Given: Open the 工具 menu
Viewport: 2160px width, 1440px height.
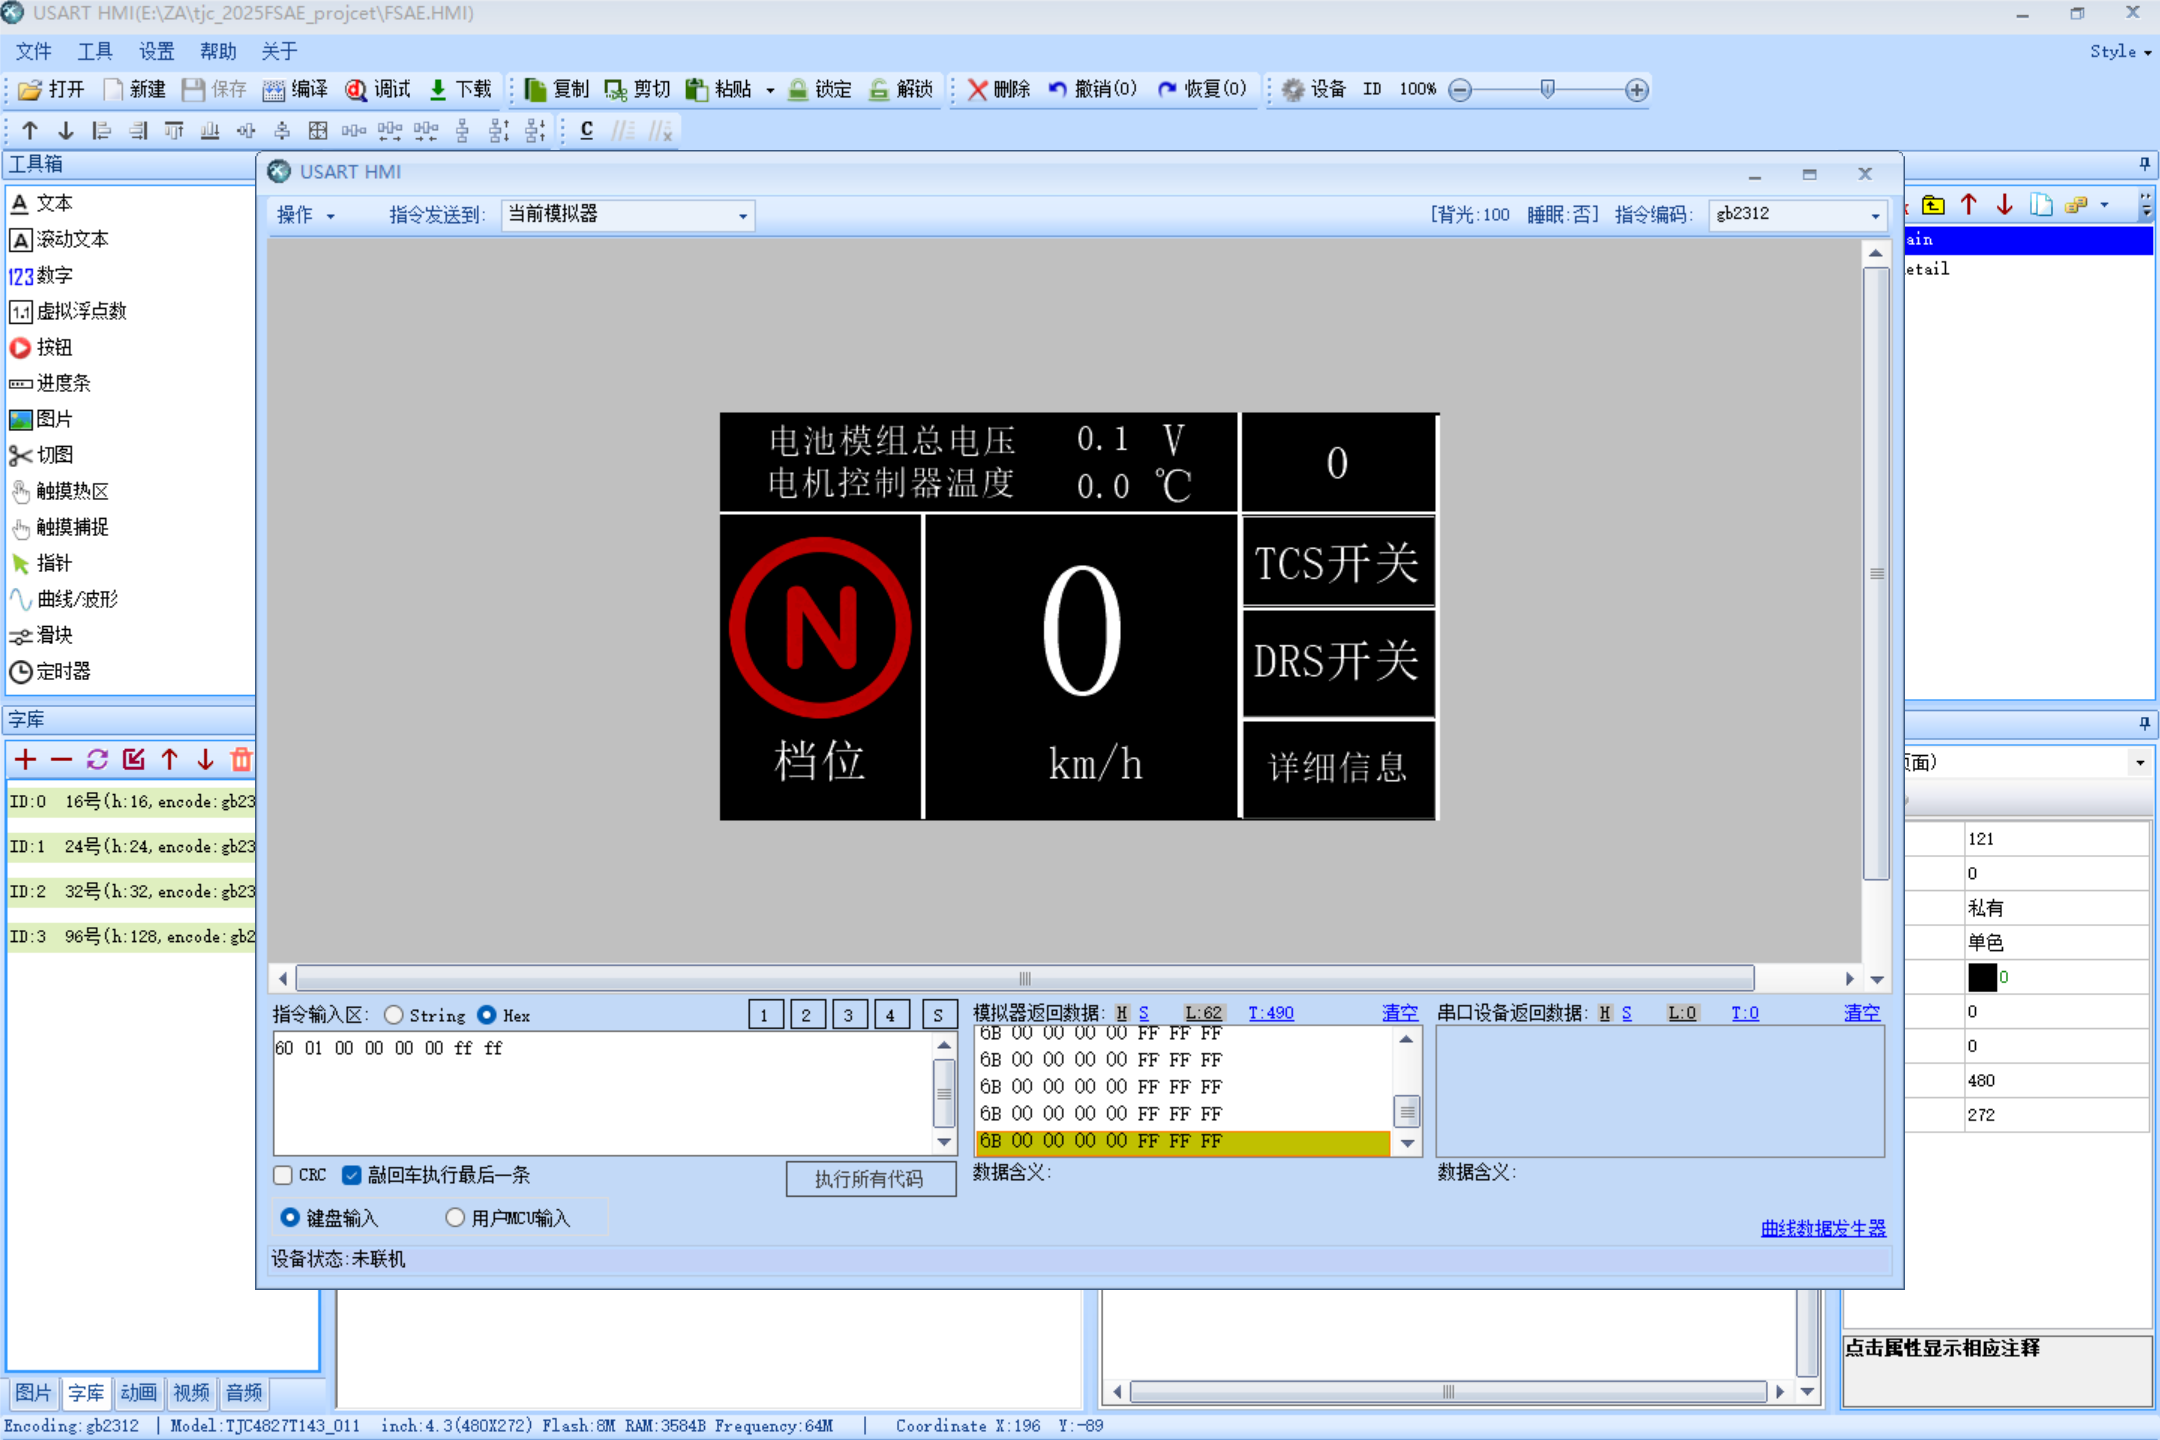Looking at the screenshot, I should click(x=95, y=51).
